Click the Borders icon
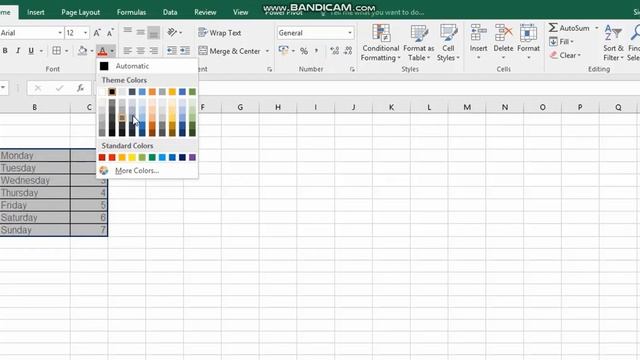The height and width of the screenshot is (360, 640). click(x=57, y=51)
